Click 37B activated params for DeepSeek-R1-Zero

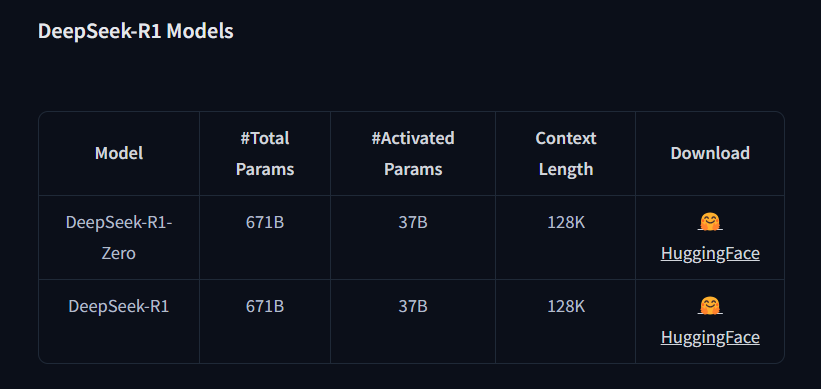(x=413, y=223)
